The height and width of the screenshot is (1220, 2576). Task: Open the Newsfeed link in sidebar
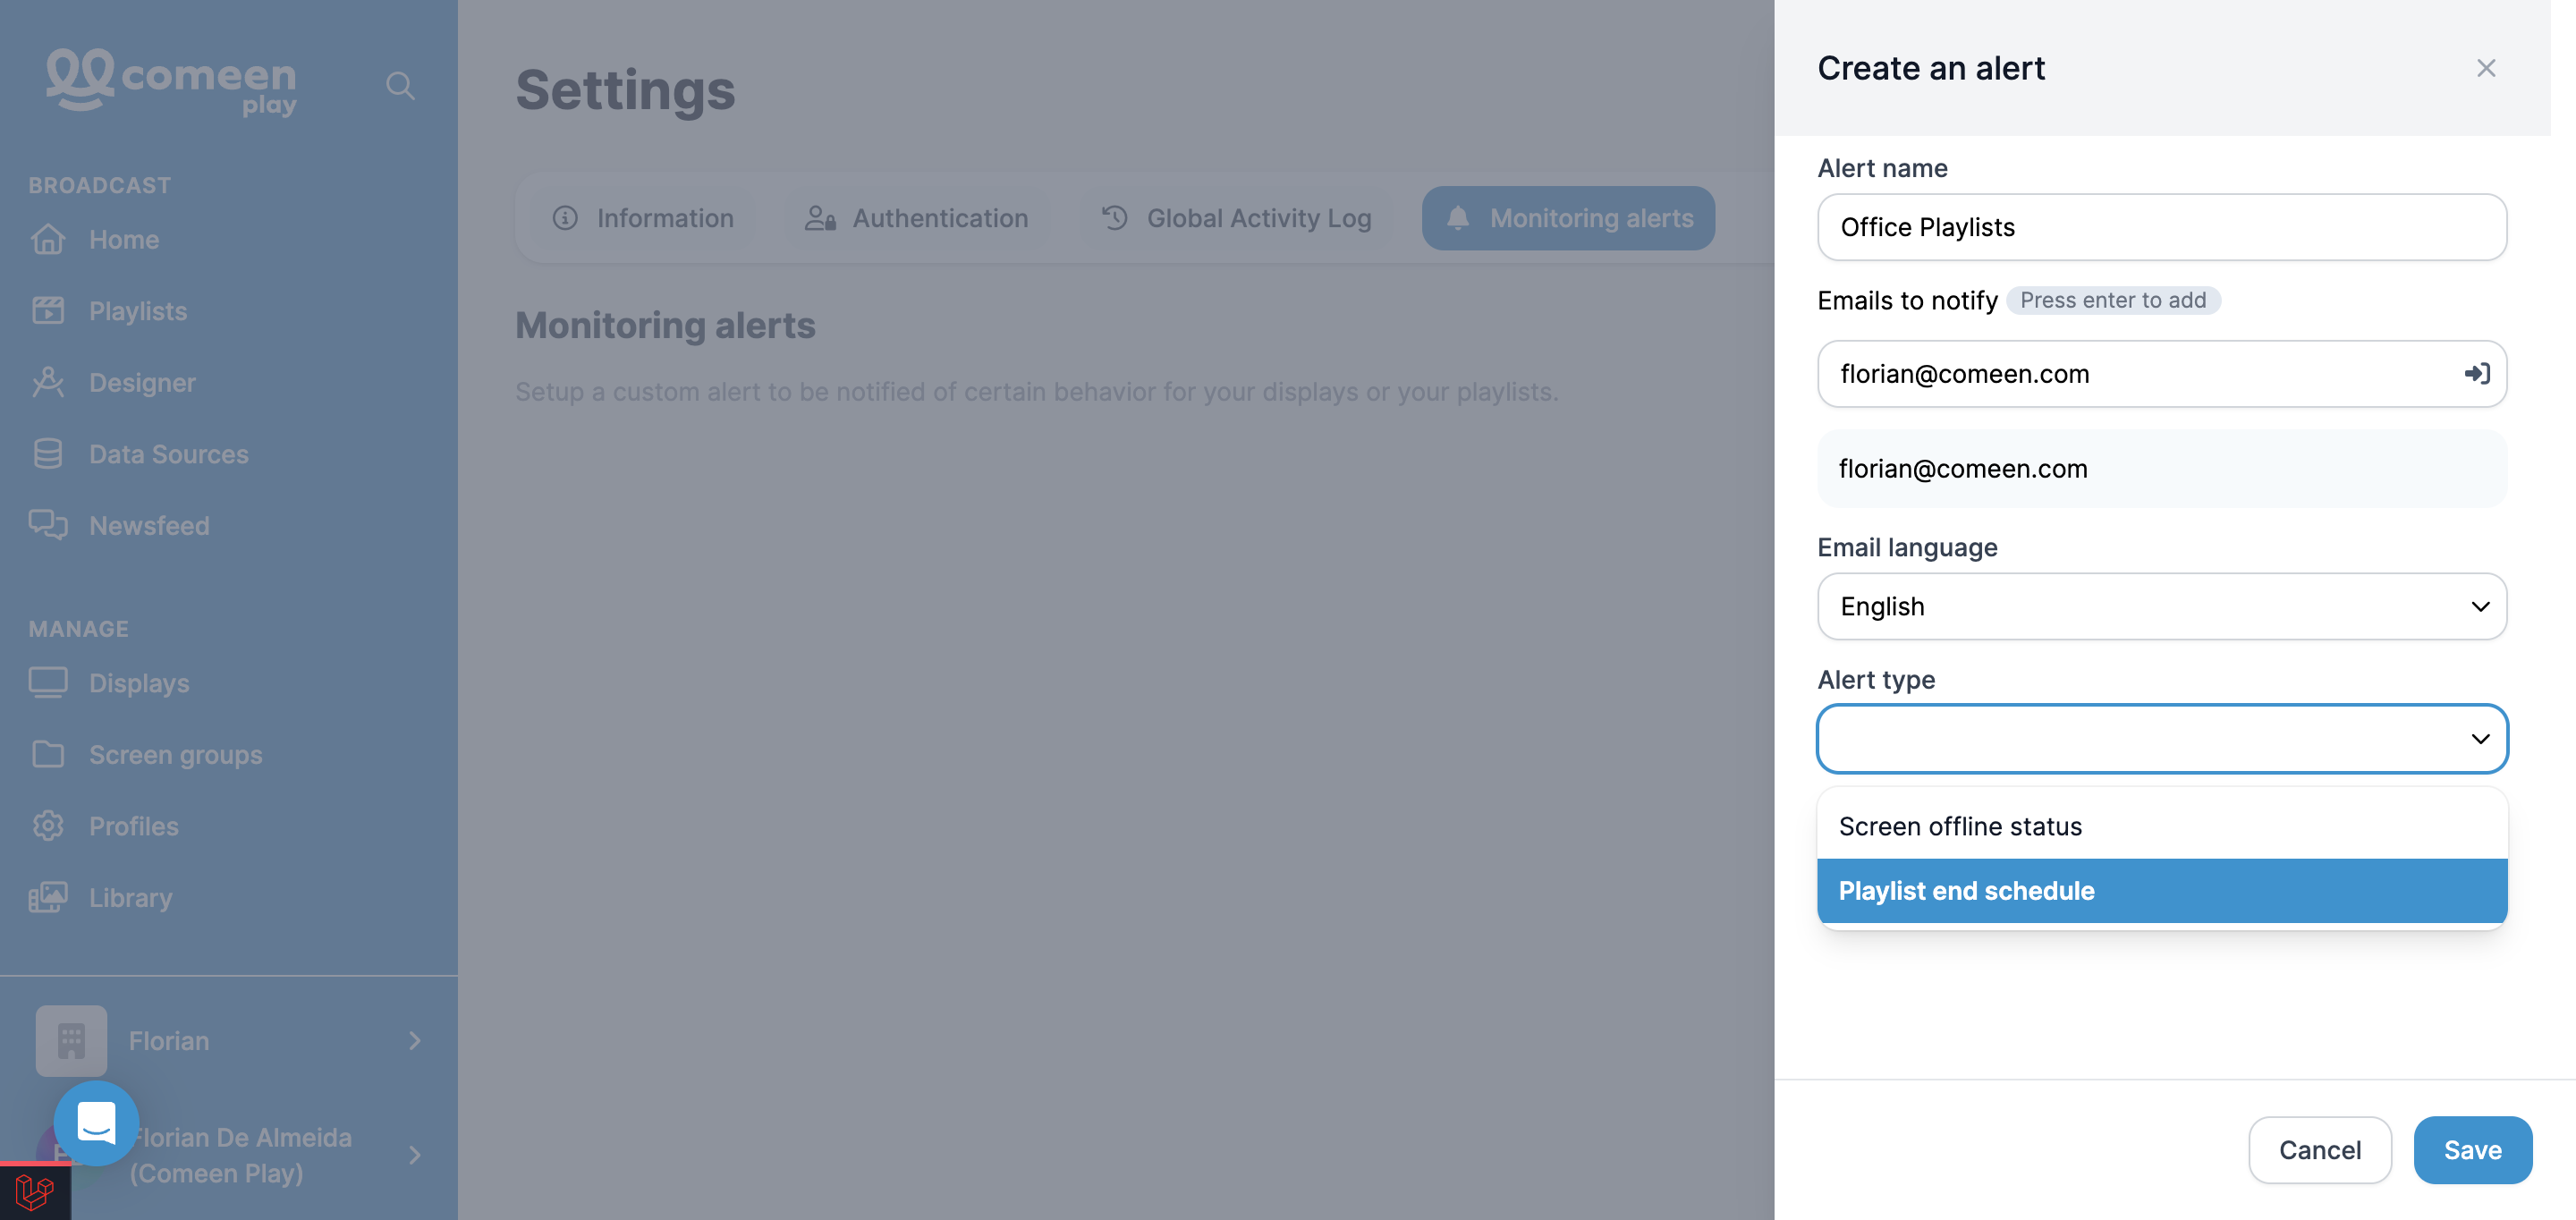149,526
